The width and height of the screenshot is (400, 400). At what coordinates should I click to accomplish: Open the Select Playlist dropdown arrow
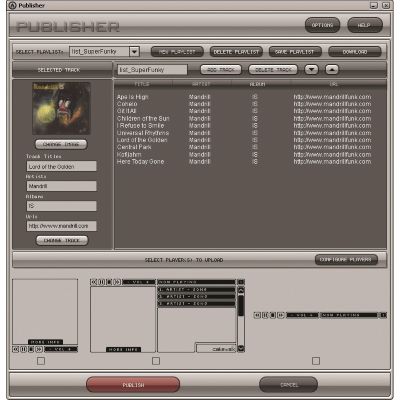tap(134, 52)
